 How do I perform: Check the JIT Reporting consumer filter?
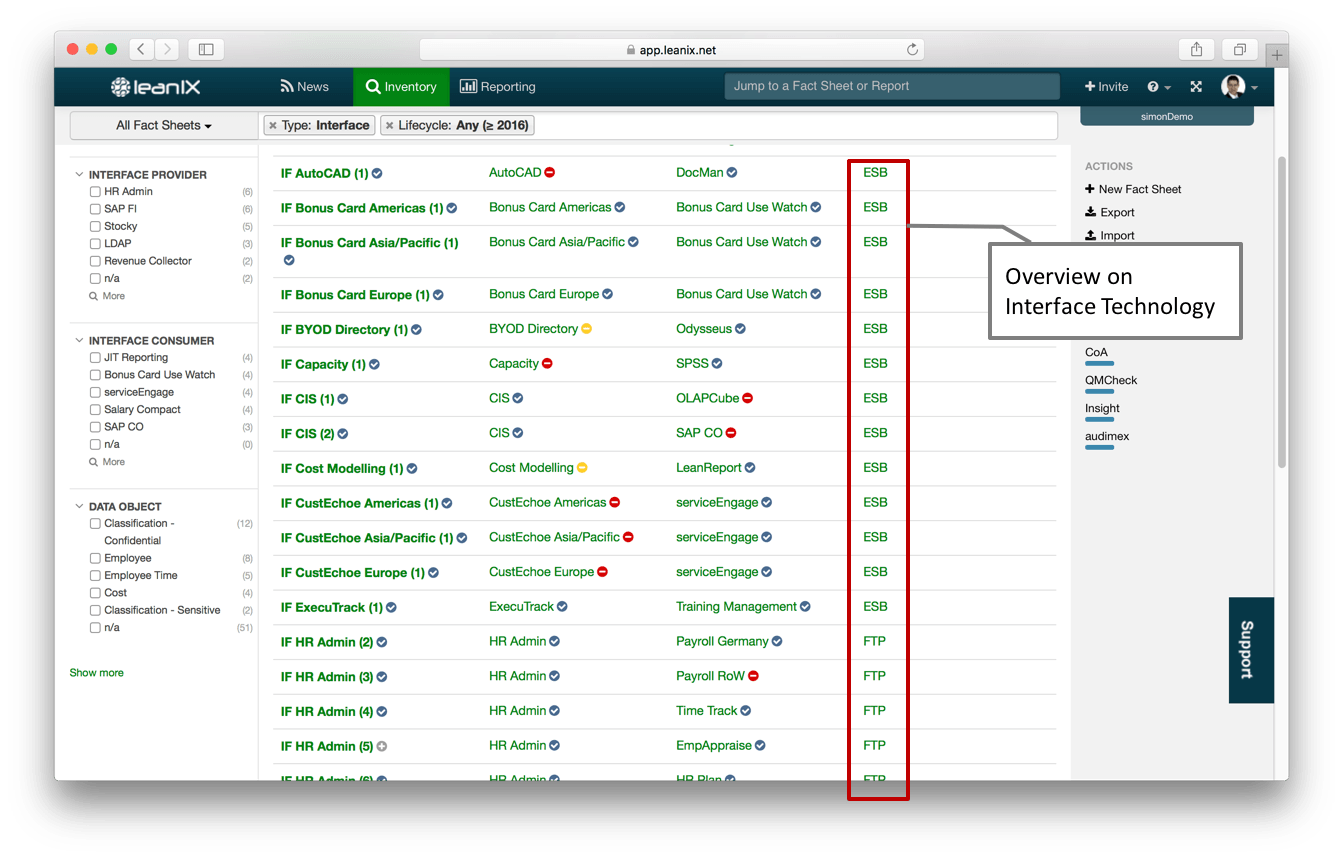click(x=95, y=358)
